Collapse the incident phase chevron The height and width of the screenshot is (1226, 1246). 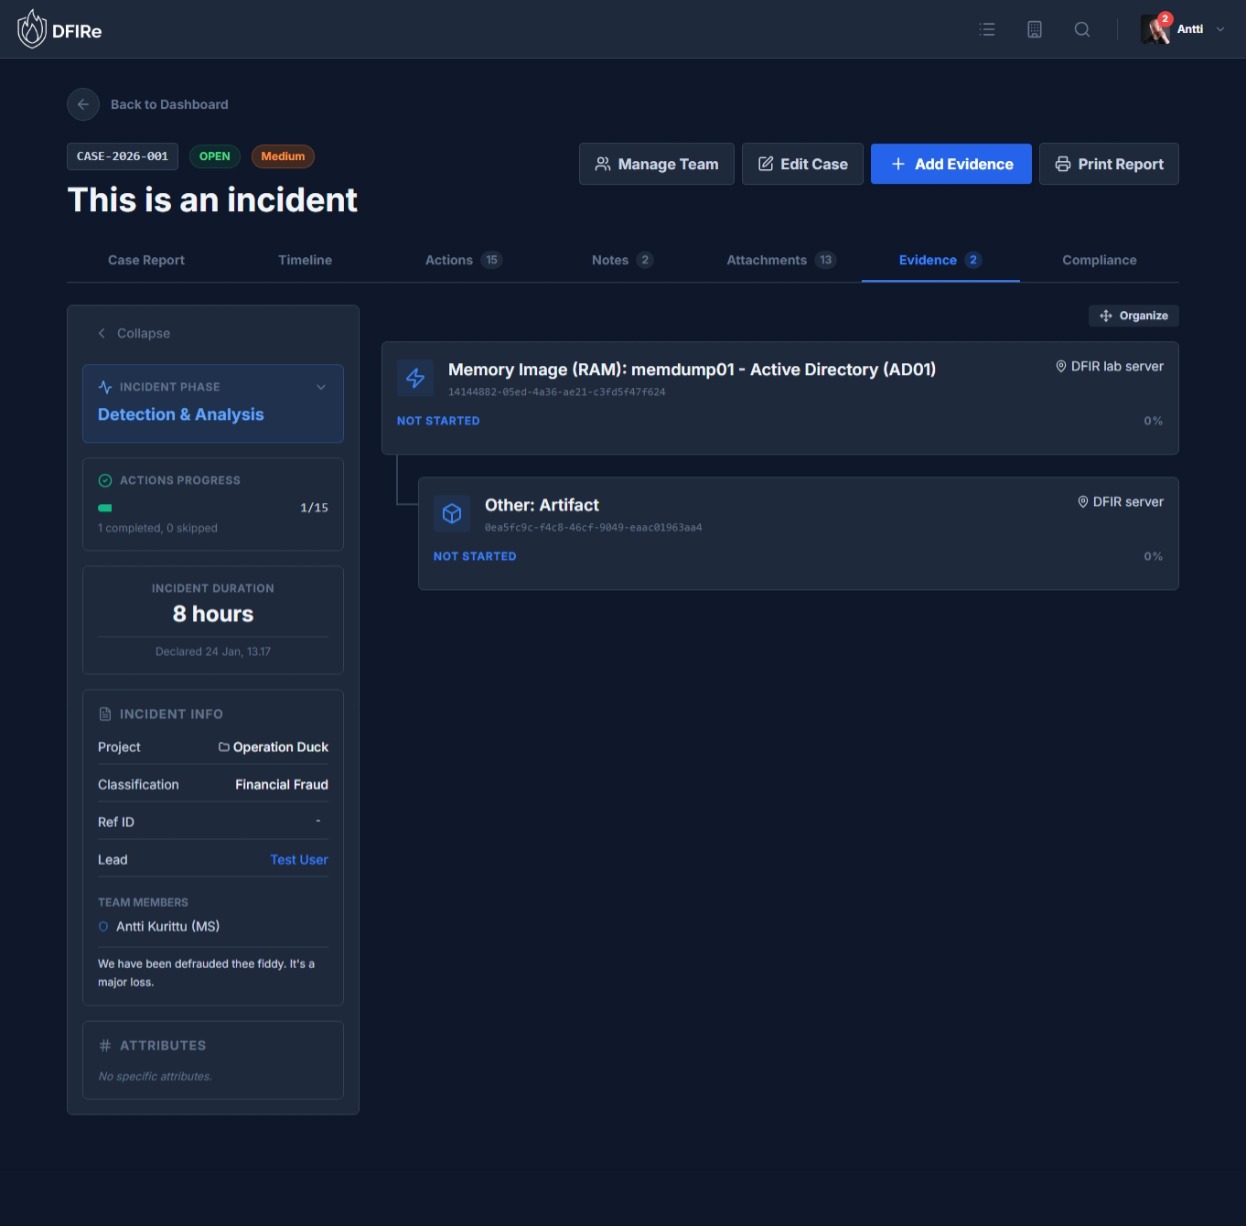coord(321,386)
